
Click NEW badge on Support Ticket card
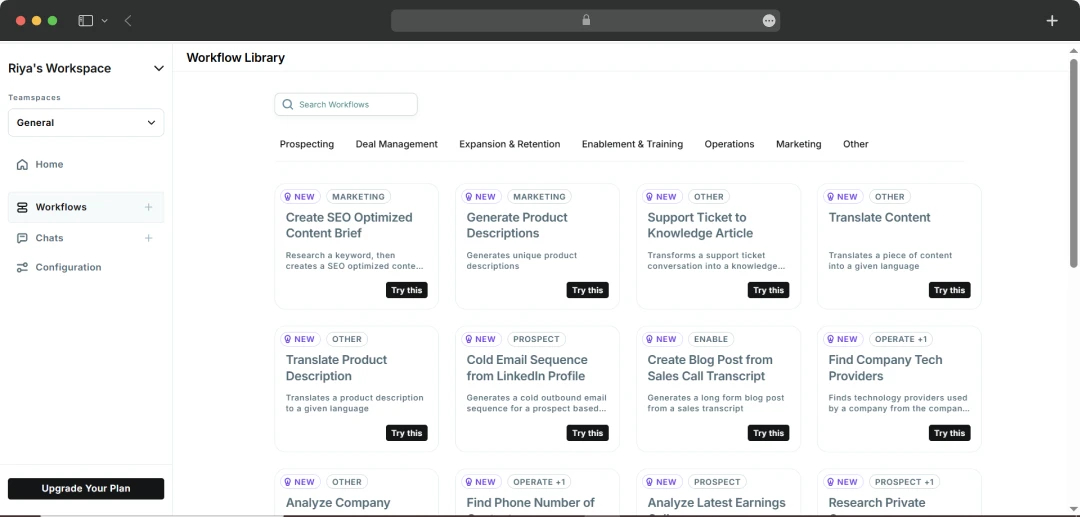point(661,197)
